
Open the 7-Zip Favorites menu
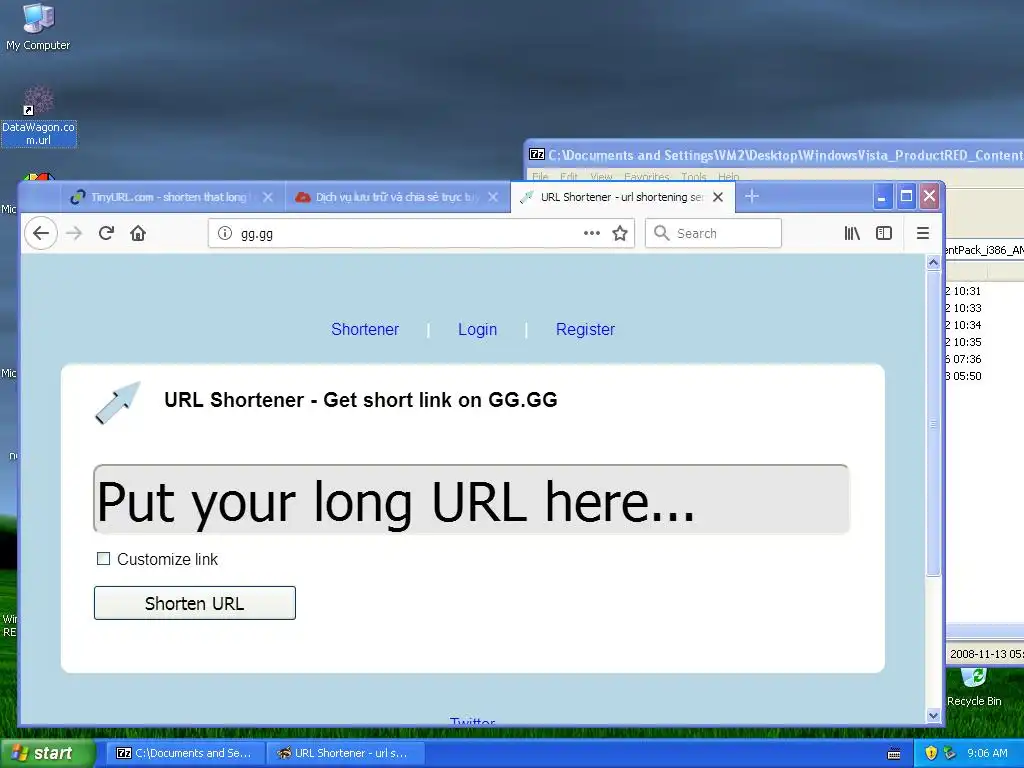647,176
